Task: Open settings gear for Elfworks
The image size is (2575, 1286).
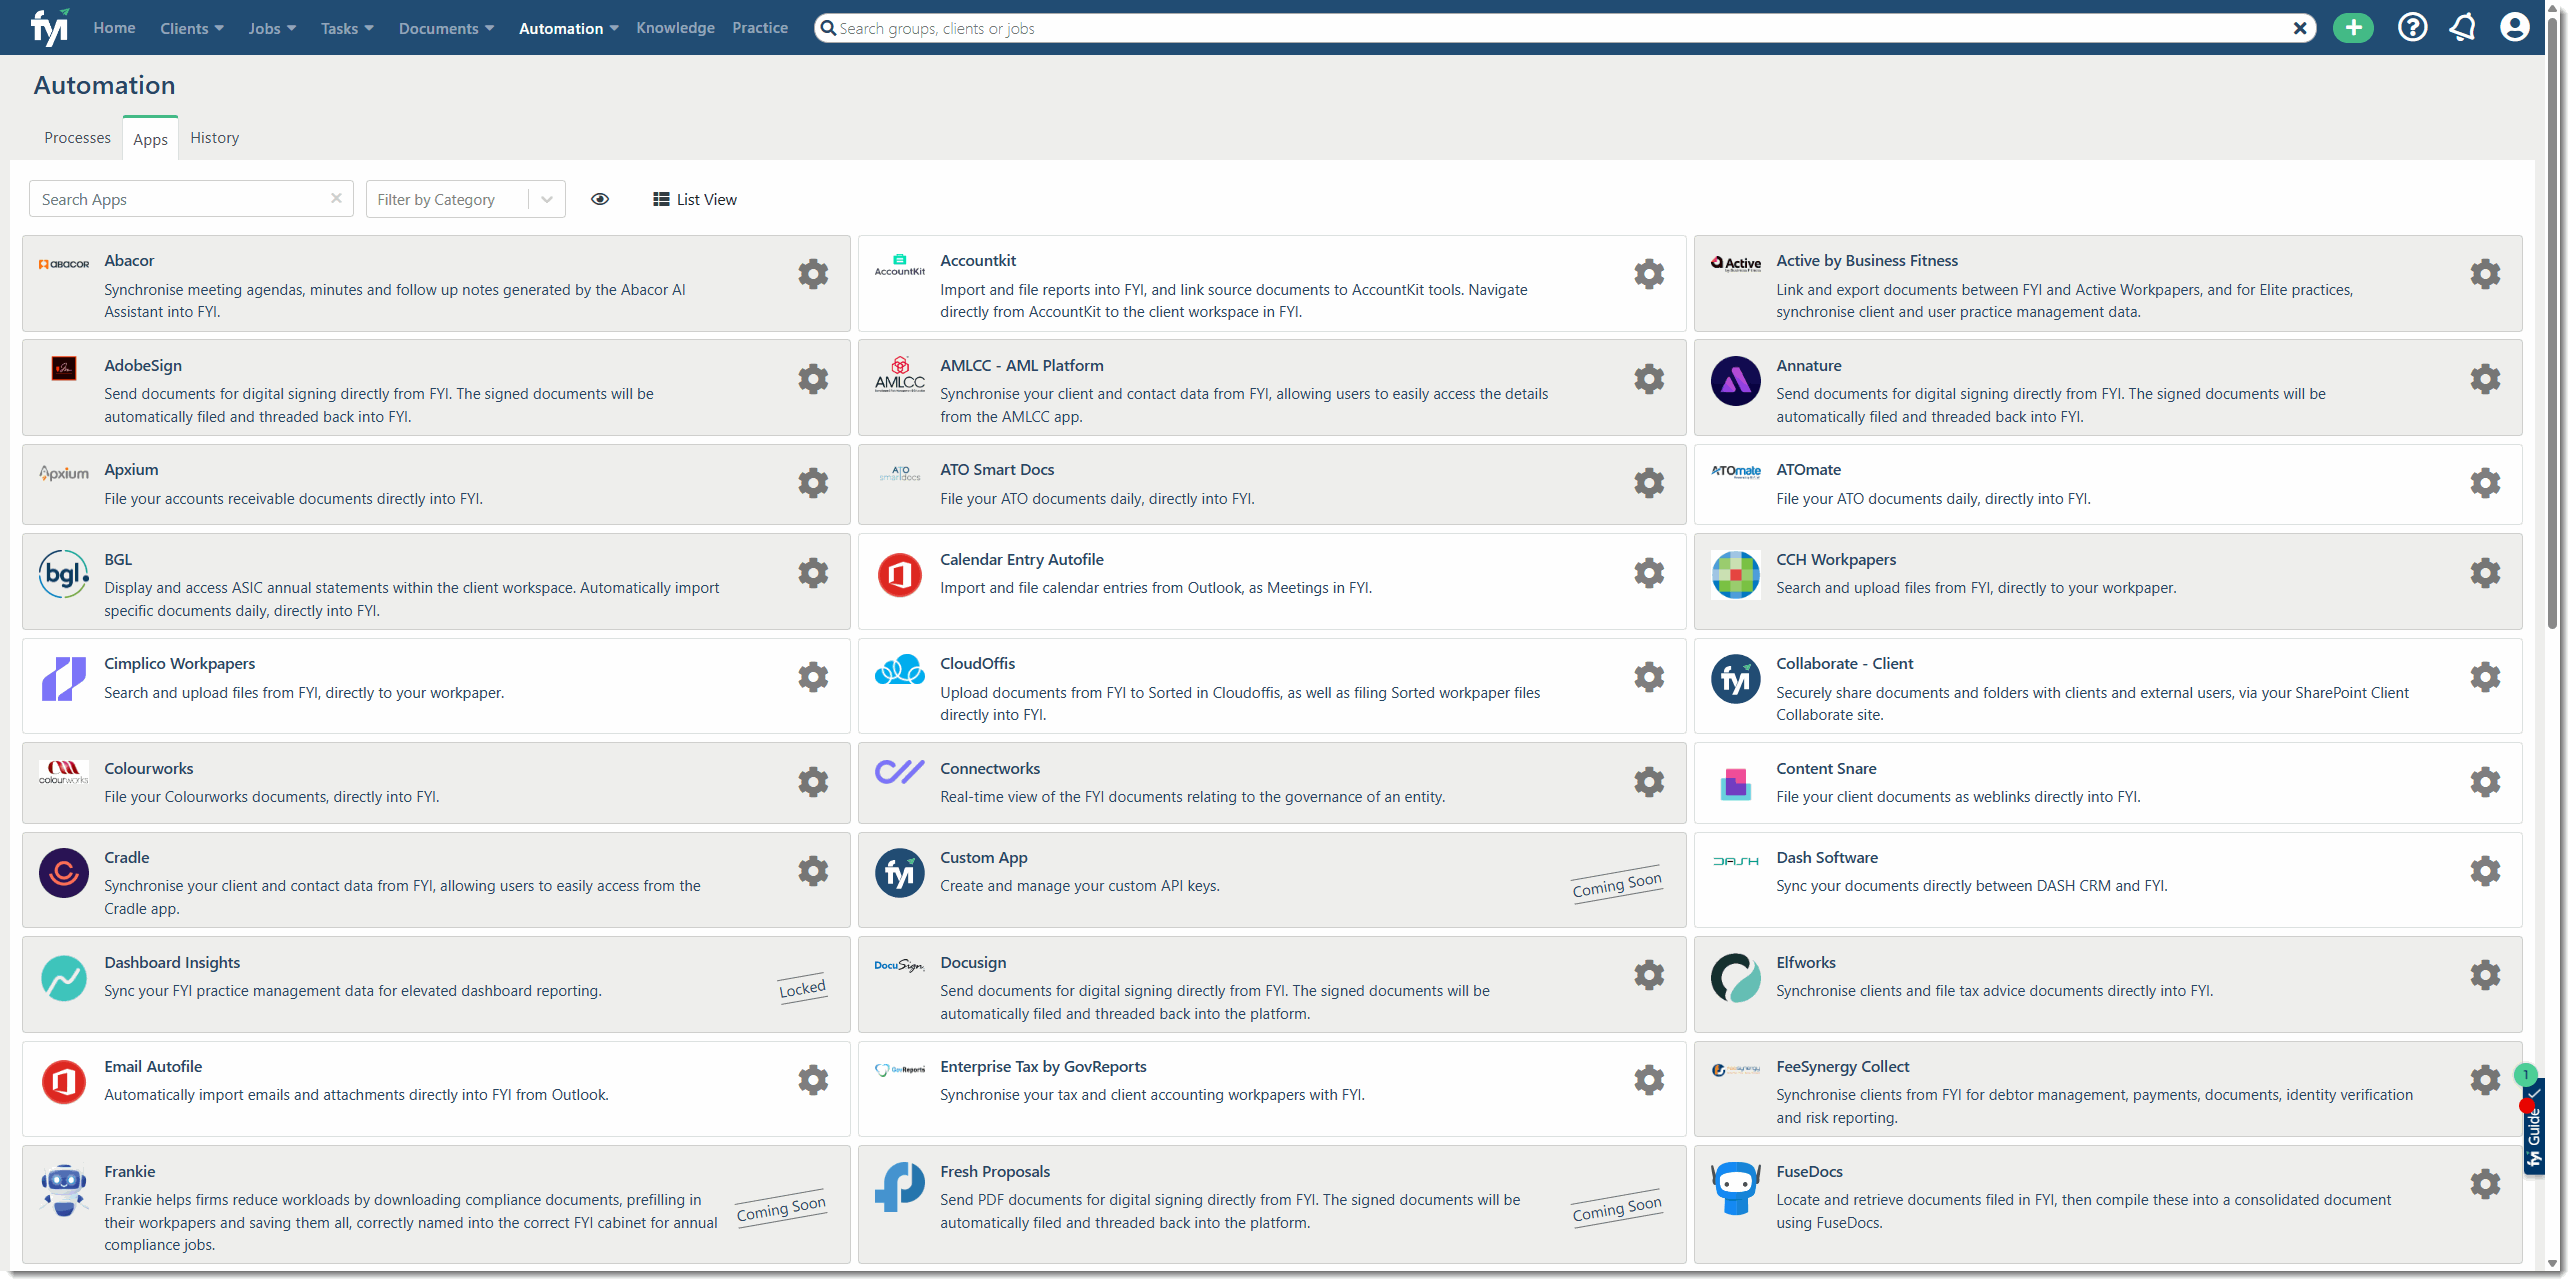Action: point(2485,975)
